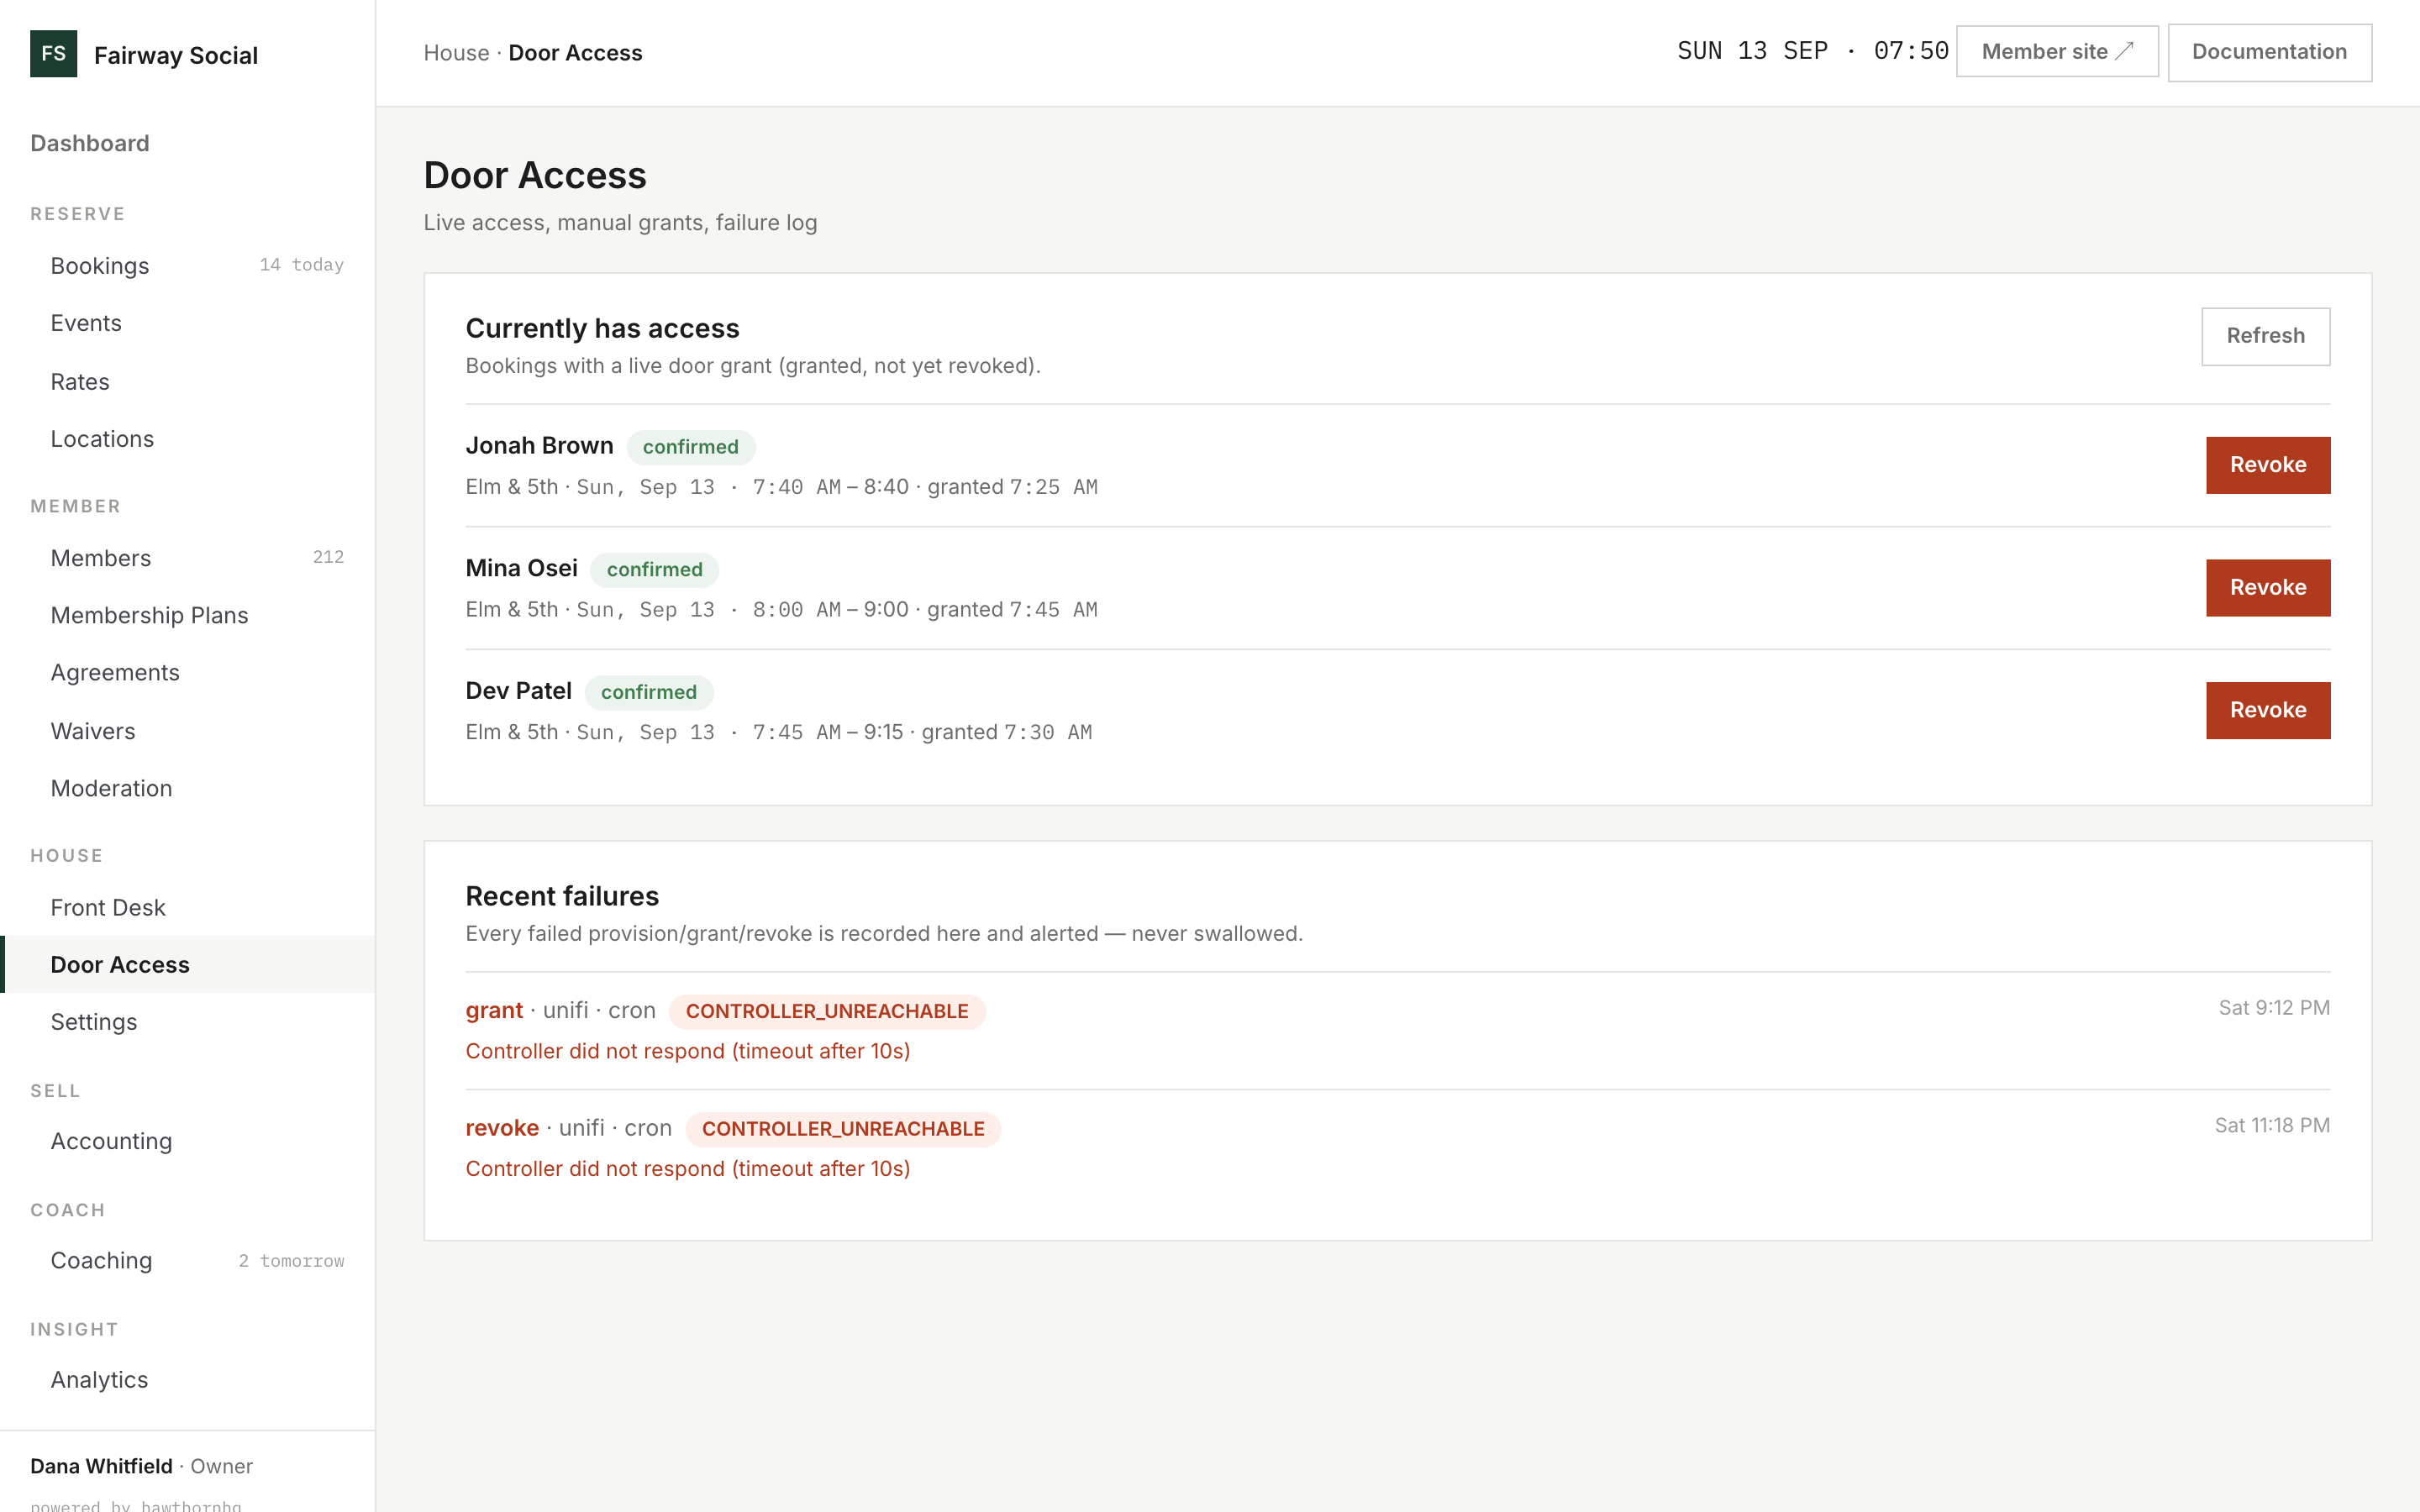Open the Coaching page
The width and height of the screenshot is (2420, 1512).
tap(187, 1260)
